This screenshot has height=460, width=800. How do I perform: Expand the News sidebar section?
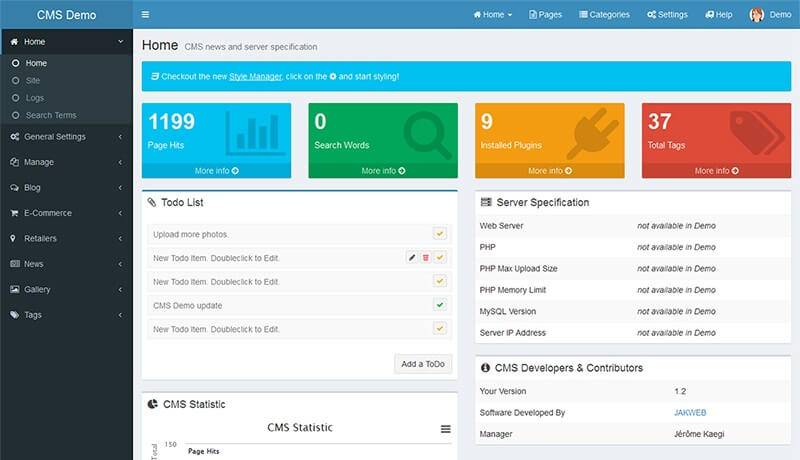pos(120,264)
